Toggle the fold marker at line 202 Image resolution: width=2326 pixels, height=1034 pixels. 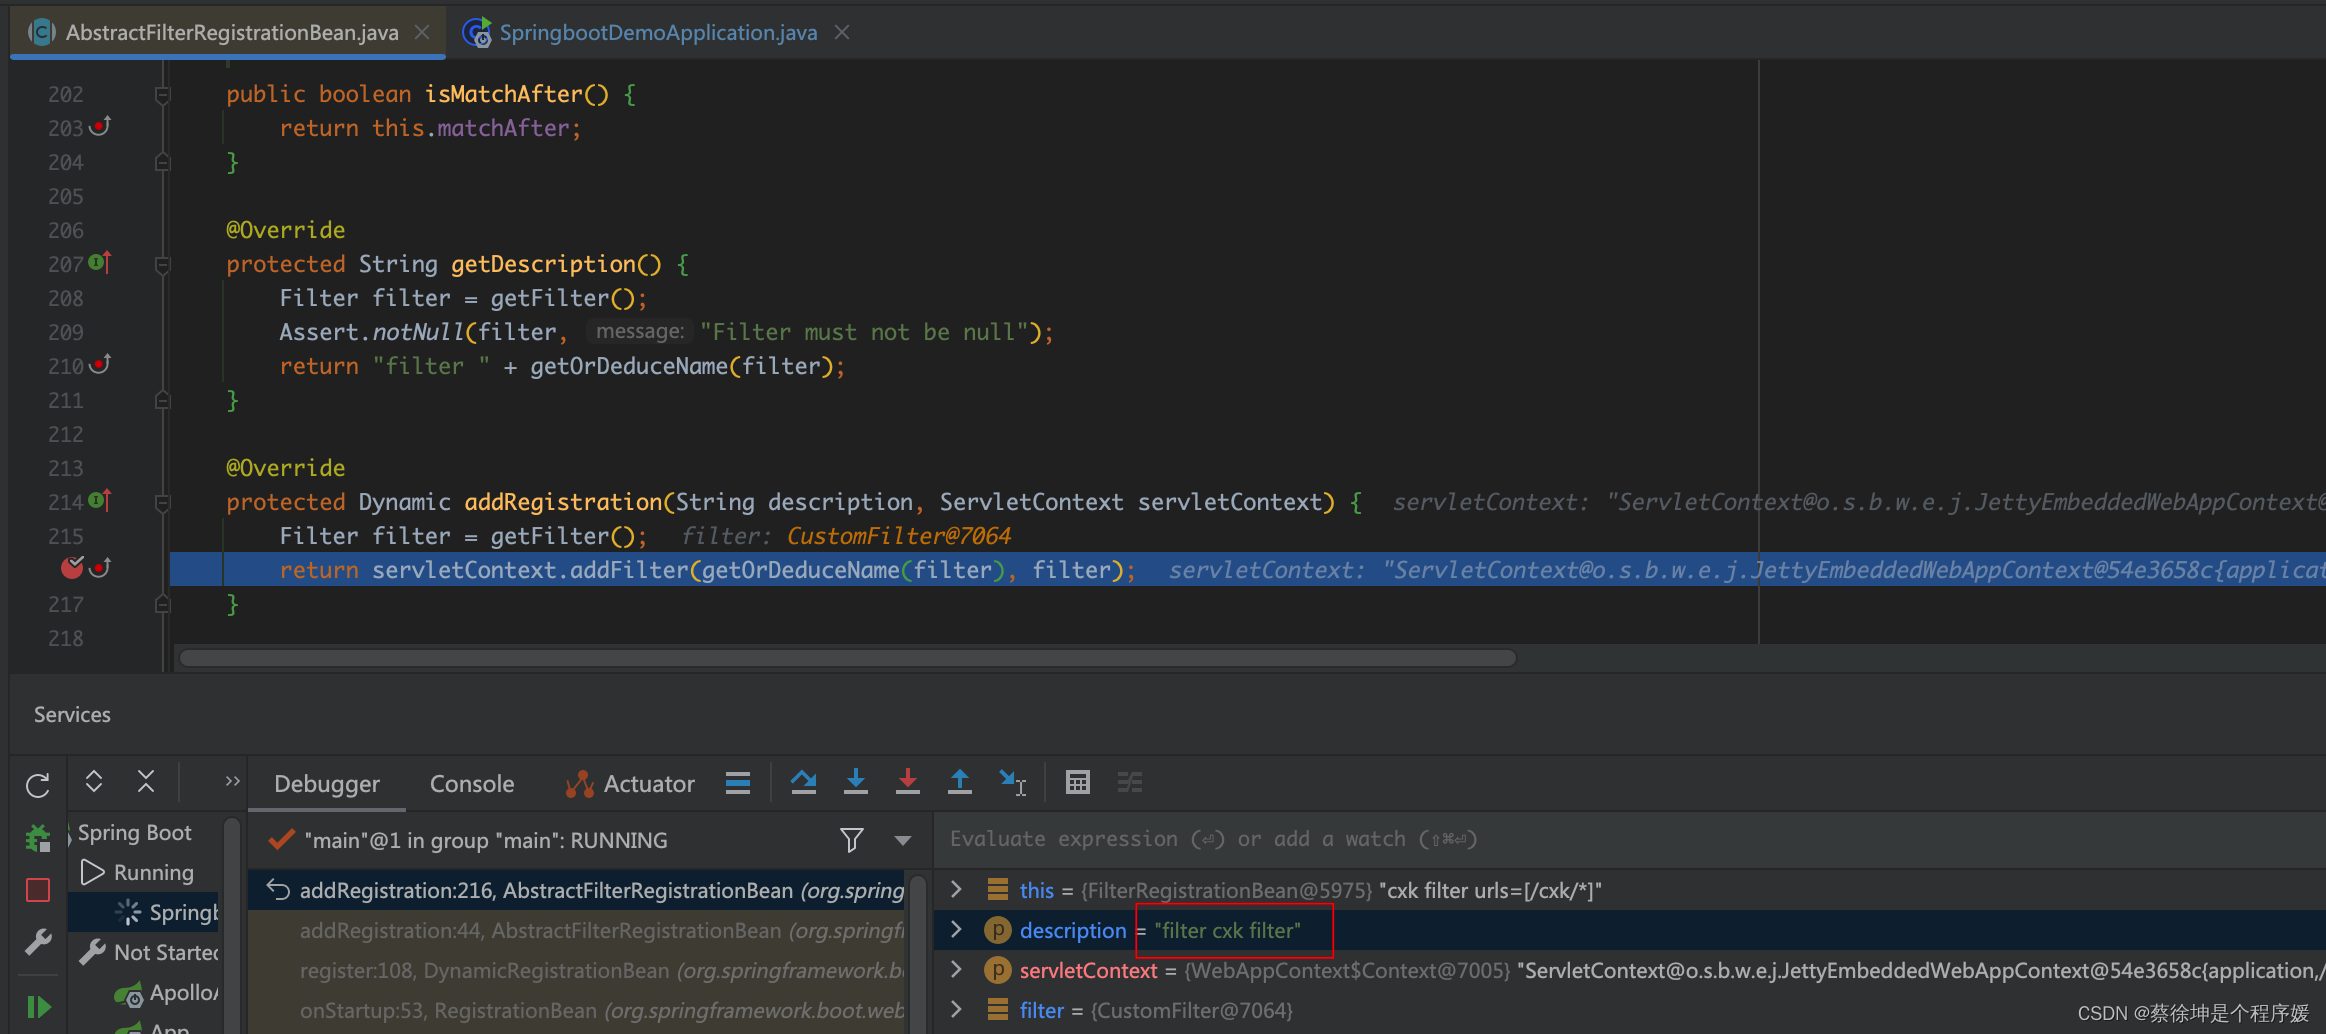tap(162, 95)
